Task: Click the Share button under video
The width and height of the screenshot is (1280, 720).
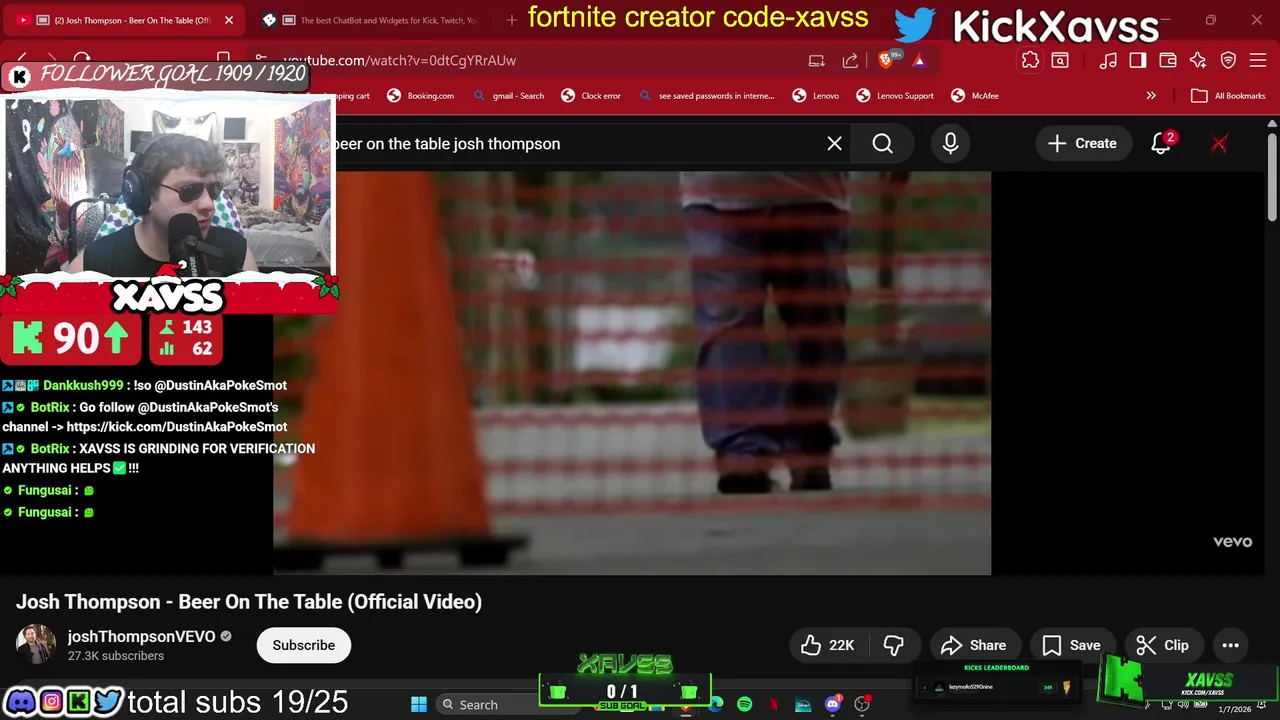Action: 974,645
